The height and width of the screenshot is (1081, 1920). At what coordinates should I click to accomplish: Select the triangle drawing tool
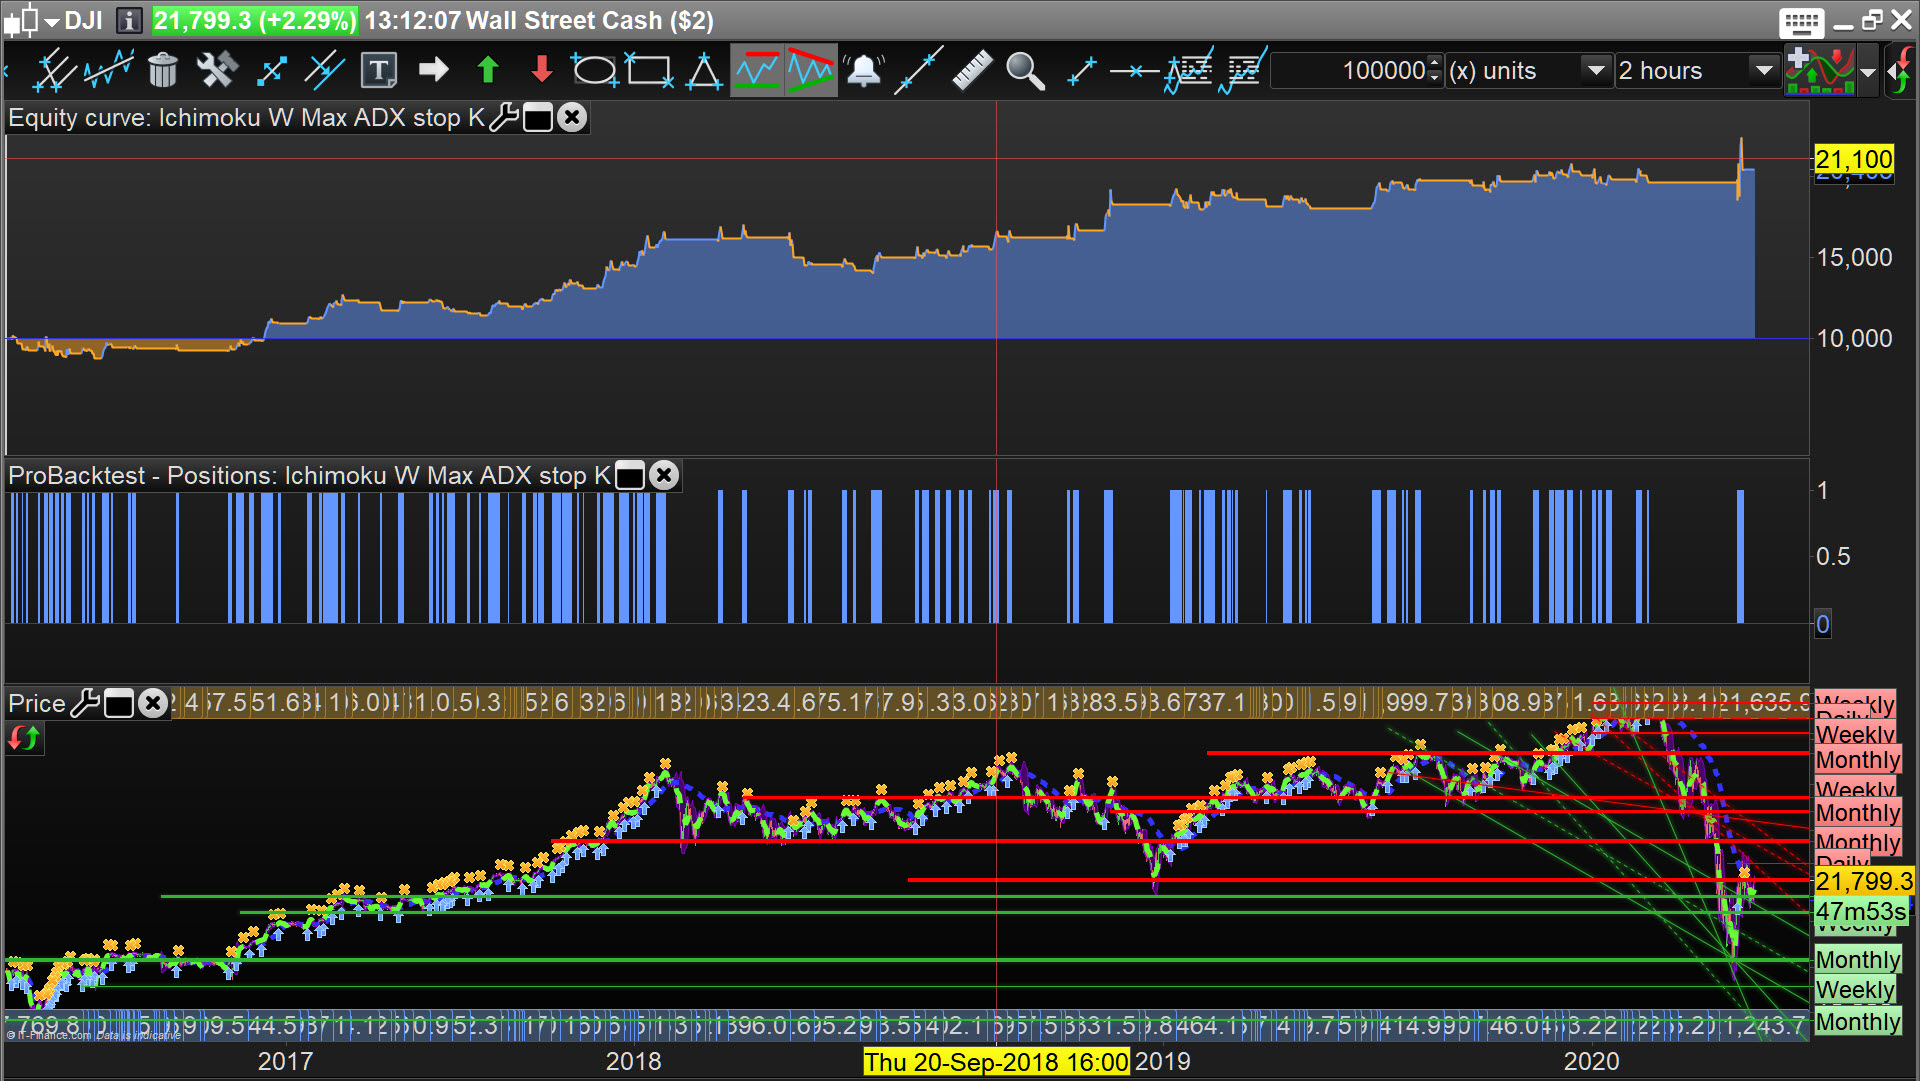[703, 70]
